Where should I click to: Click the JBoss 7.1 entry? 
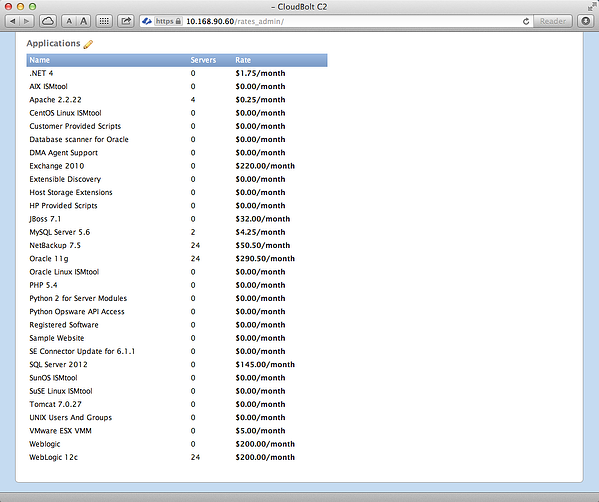tap(45, 219)
